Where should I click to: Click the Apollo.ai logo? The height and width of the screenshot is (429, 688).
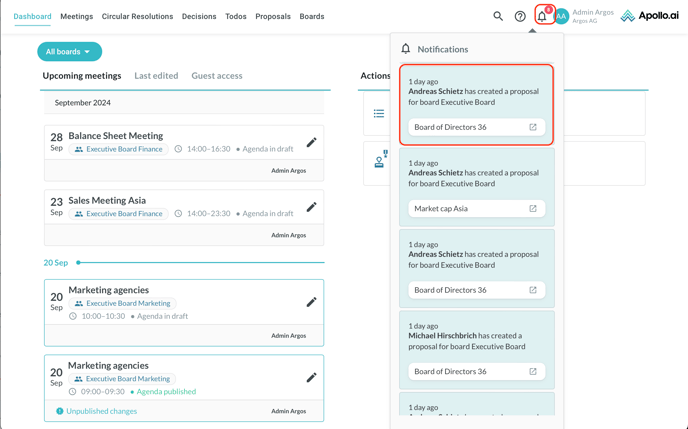(x=650, y=16)
